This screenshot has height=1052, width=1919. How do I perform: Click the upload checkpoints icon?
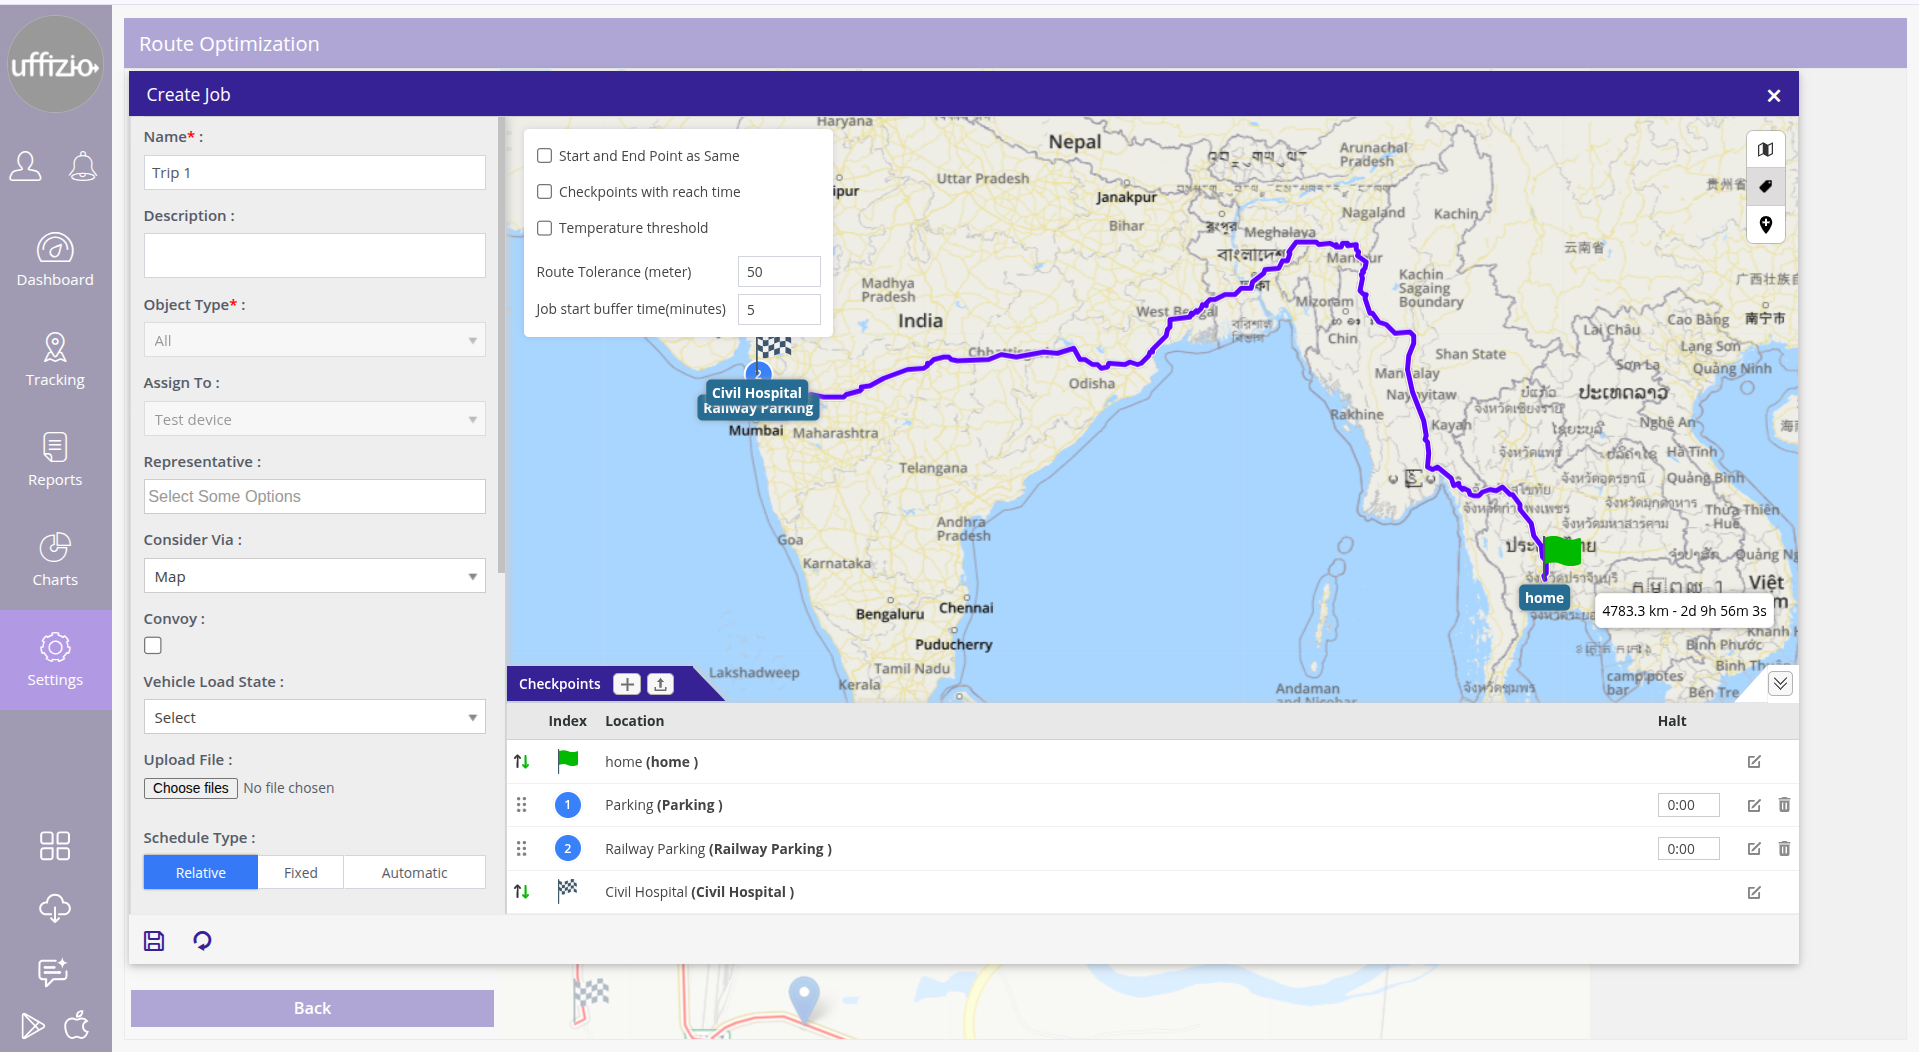click(x=660, y=684)
